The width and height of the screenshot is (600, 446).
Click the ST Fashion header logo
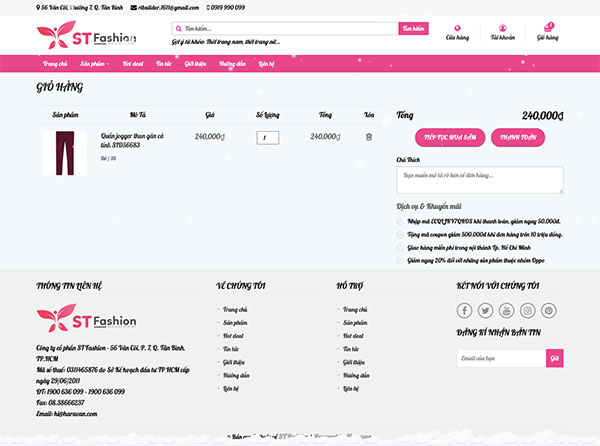(x=86, y=35)
